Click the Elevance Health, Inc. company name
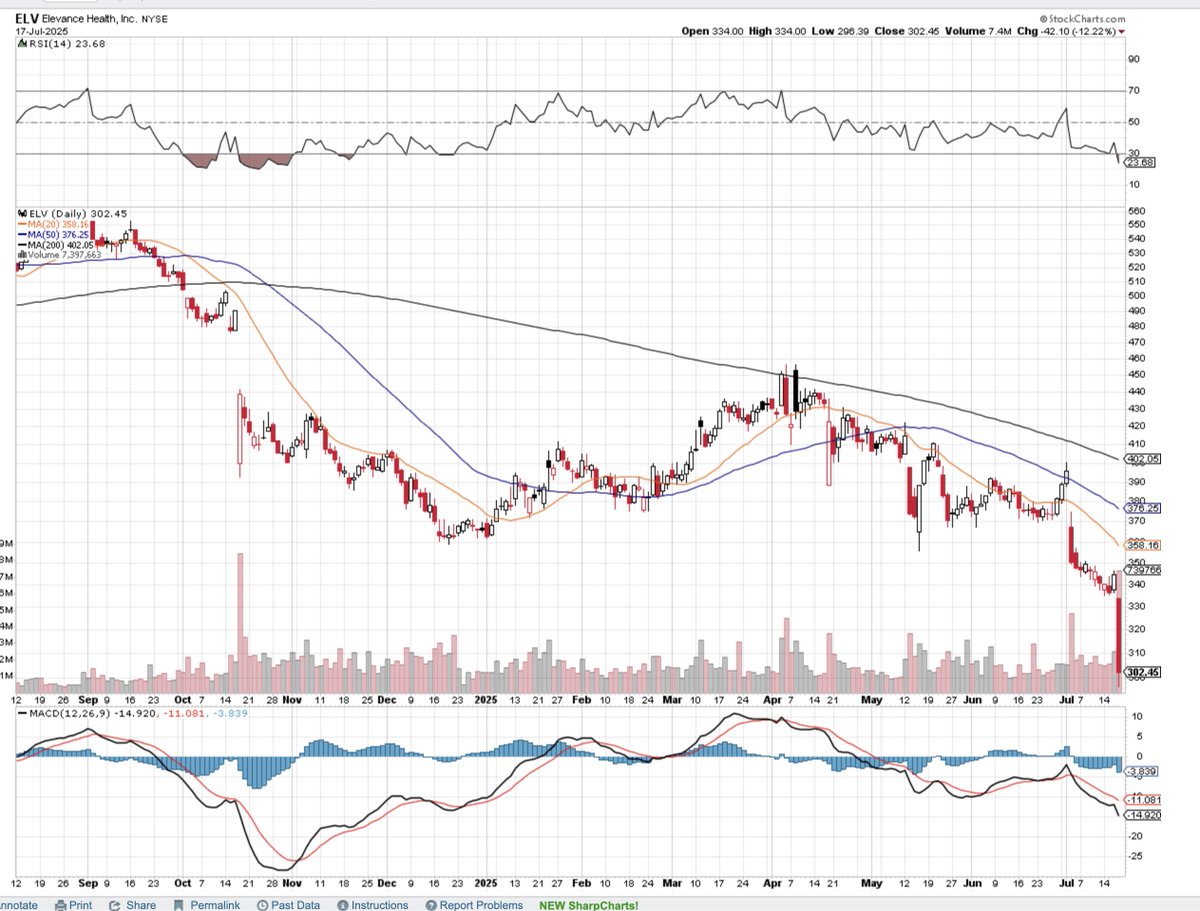1200x911 pixels. click(90, 19)
